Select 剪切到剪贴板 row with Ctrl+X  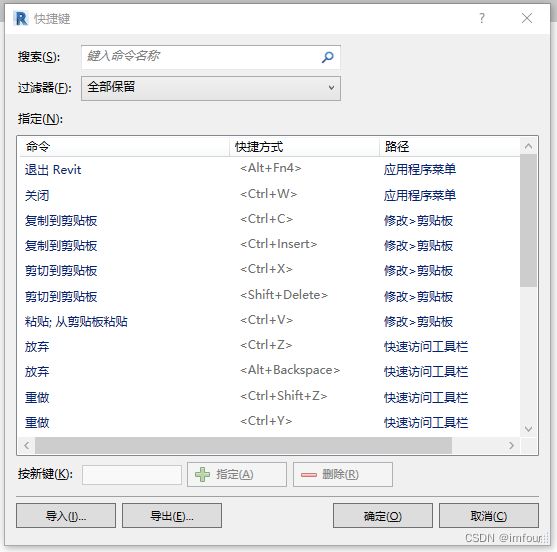[x=269, y=271]
